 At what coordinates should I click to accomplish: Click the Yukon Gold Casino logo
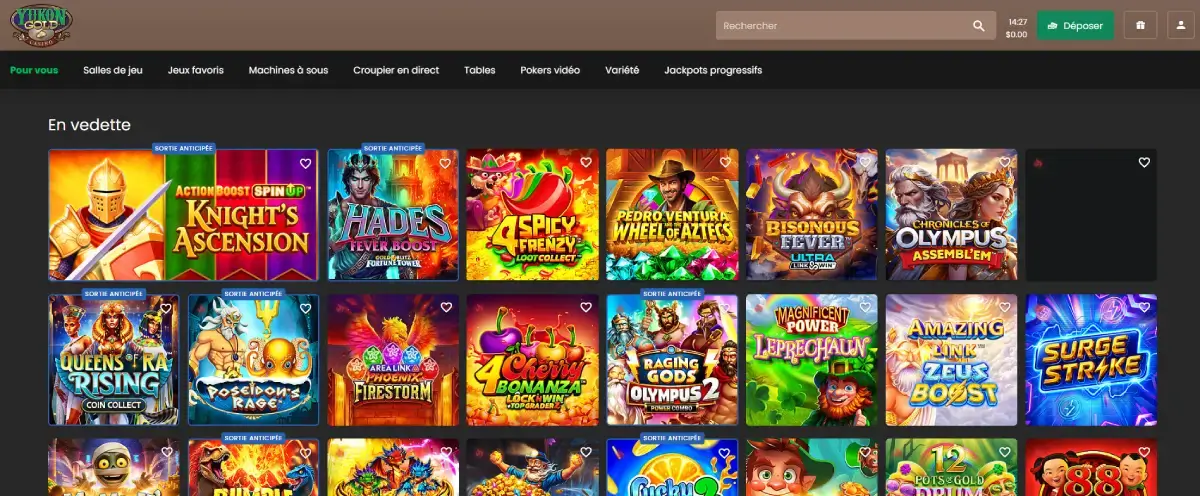click(x=41, y=25)
